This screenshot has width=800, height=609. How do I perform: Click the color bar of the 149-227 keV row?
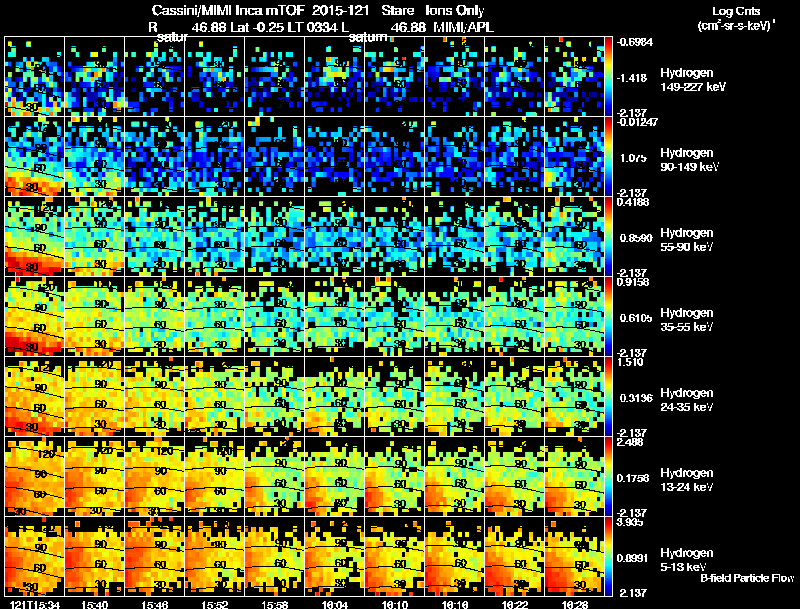tap(608, 77)
